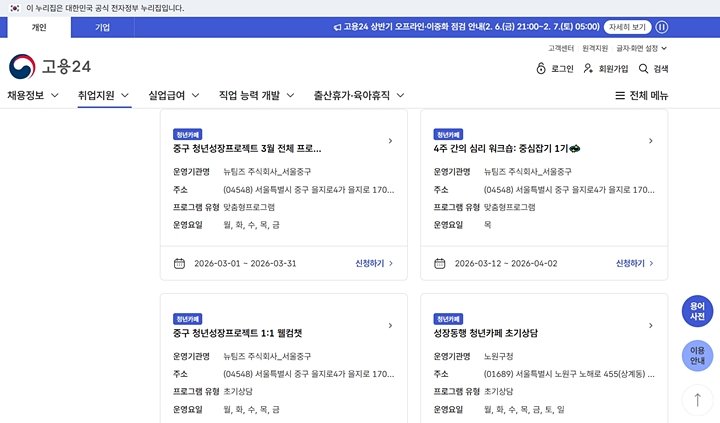This screenshot has height=423, width=720.
Task: Click 운영요일 value 월, 화, 수, 목, 금, 토, 일
Action: click(524, 410)
